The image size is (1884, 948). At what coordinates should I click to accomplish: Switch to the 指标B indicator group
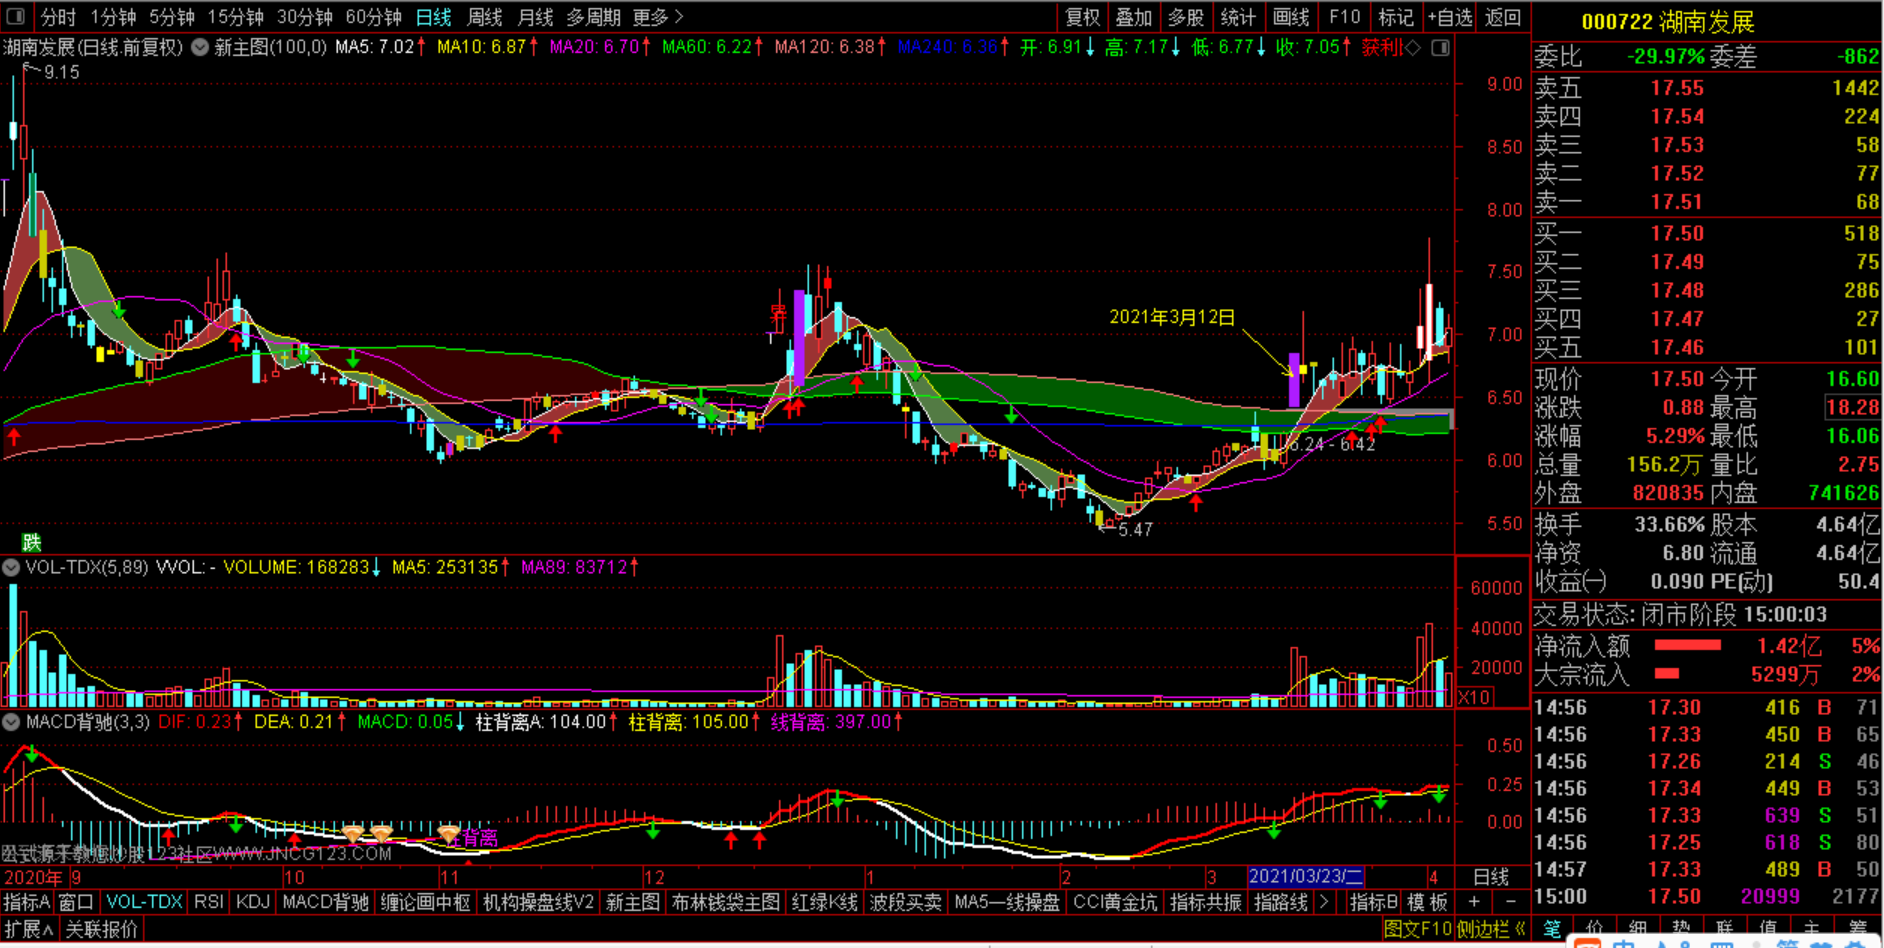(x=1374, y=902)
